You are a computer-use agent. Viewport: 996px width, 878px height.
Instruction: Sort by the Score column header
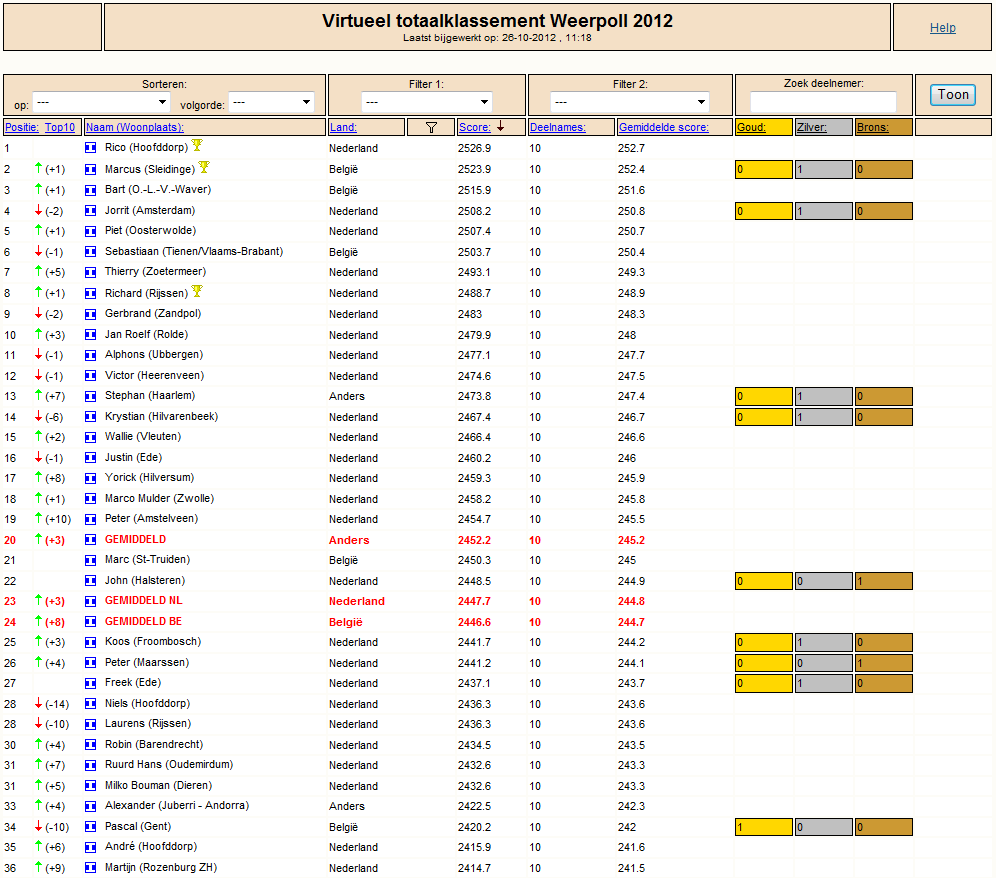tap(474, 127)
